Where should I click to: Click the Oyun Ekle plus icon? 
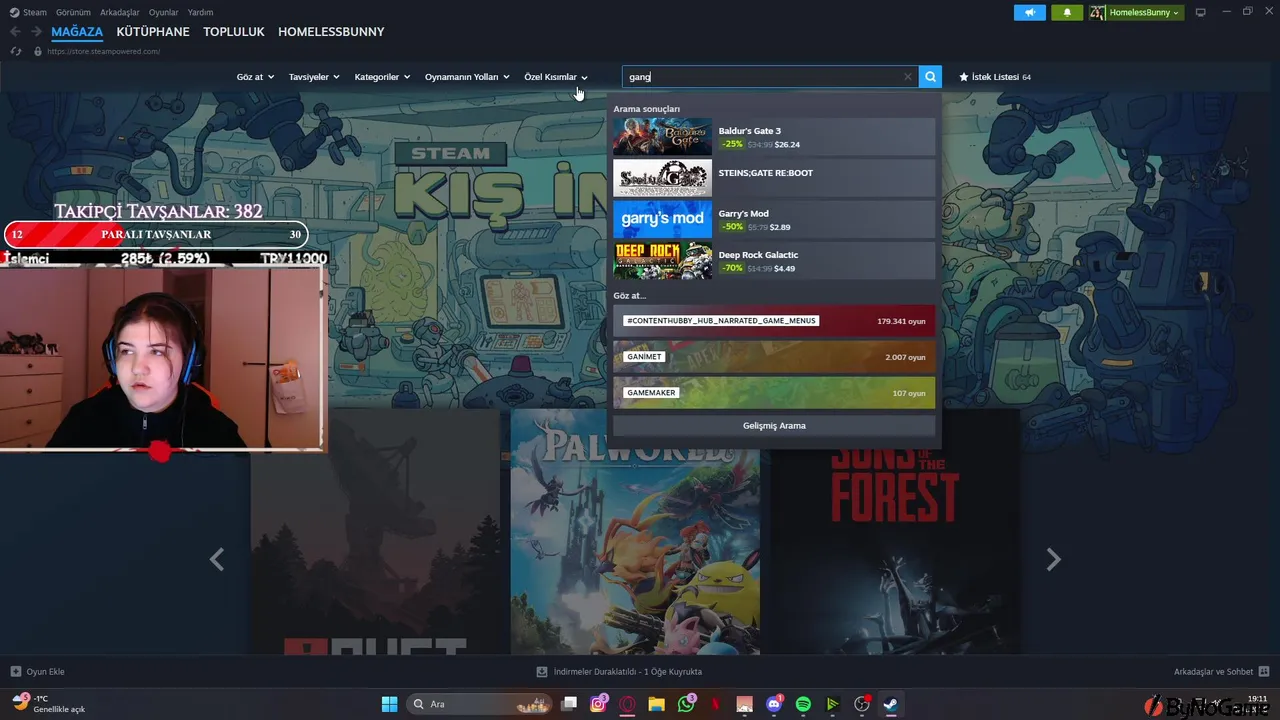(16, 672)
